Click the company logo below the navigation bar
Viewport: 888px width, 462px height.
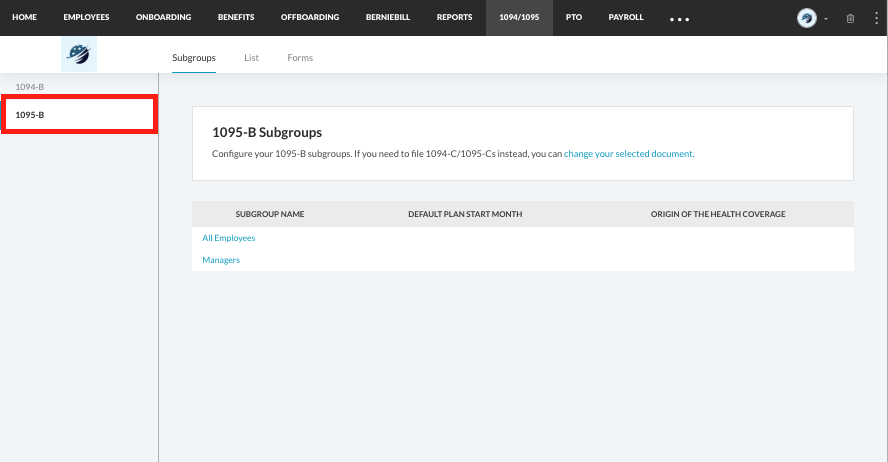(79, 57)
